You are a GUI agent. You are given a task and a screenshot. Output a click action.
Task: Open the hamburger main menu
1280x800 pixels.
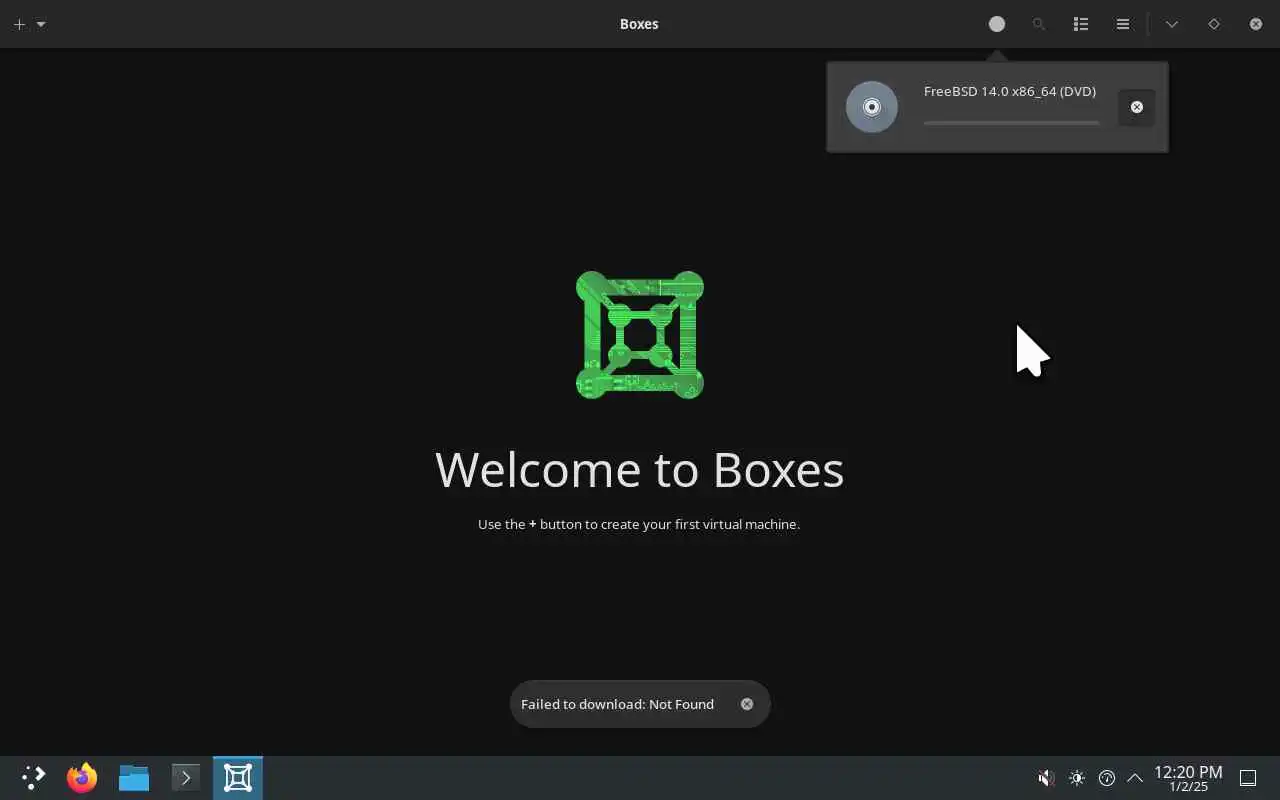[1123, 24]
